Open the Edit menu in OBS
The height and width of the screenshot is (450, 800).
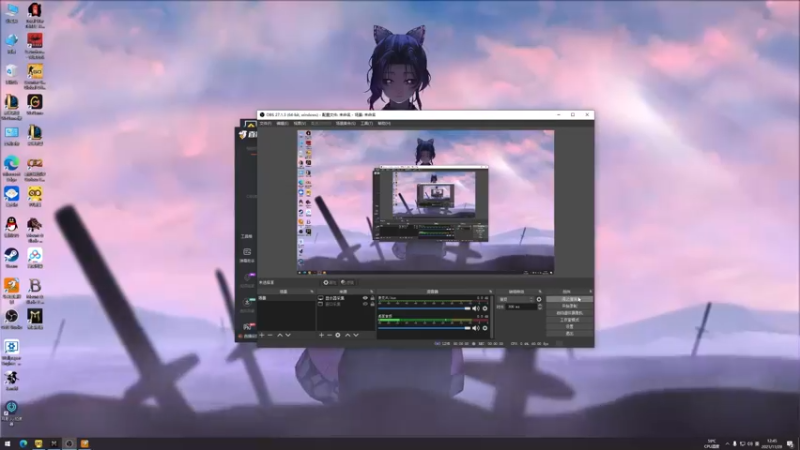coord(282,123)
